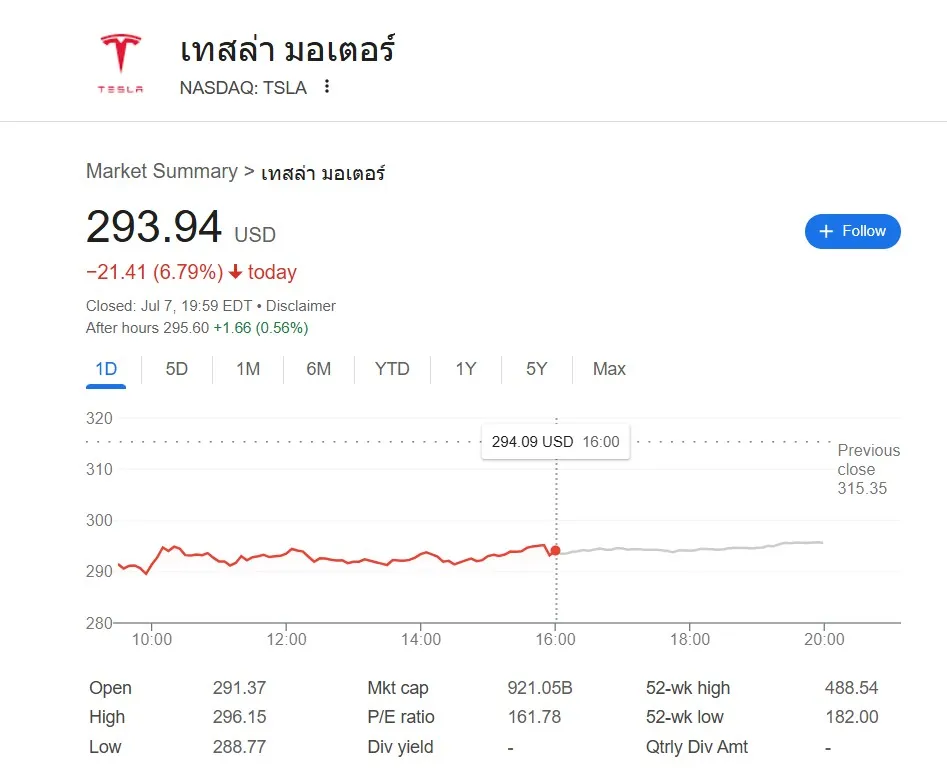Viewport: 947px width, 771px height.
Task: Open the Max history chart
Action: click(608, 369)
